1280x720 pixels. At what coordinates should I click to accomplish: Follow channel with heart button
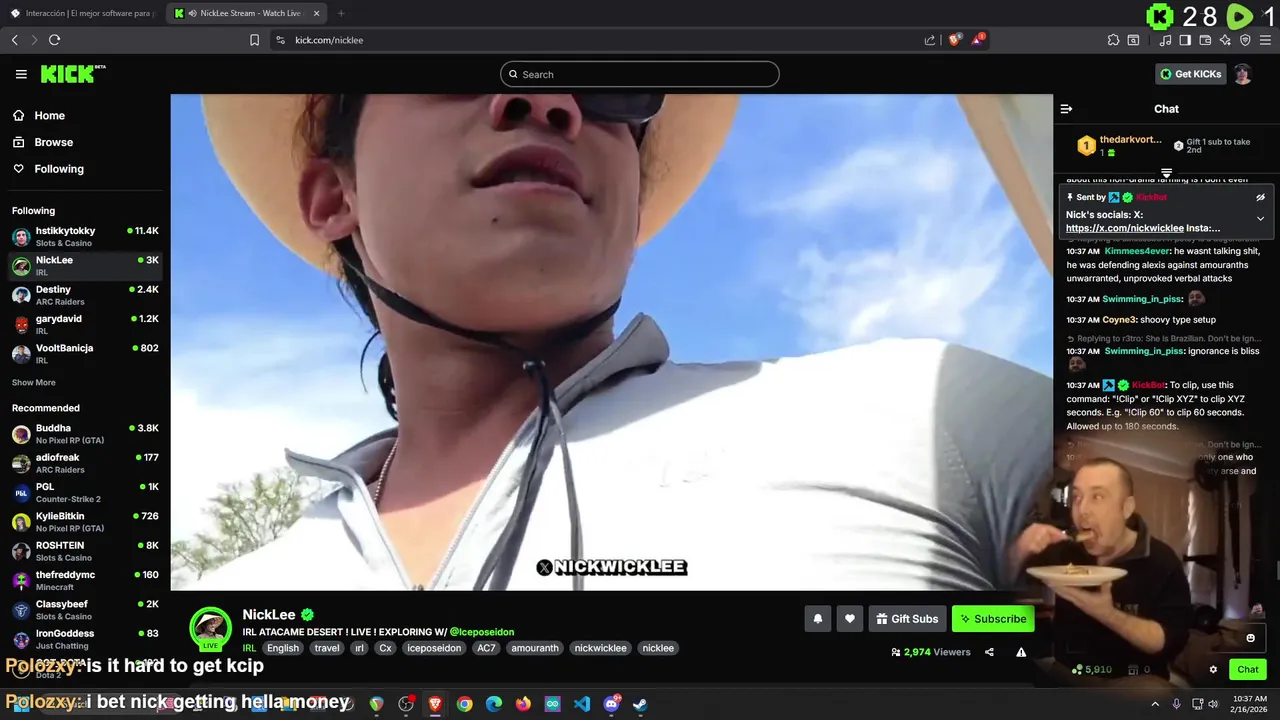click(850, 619)
